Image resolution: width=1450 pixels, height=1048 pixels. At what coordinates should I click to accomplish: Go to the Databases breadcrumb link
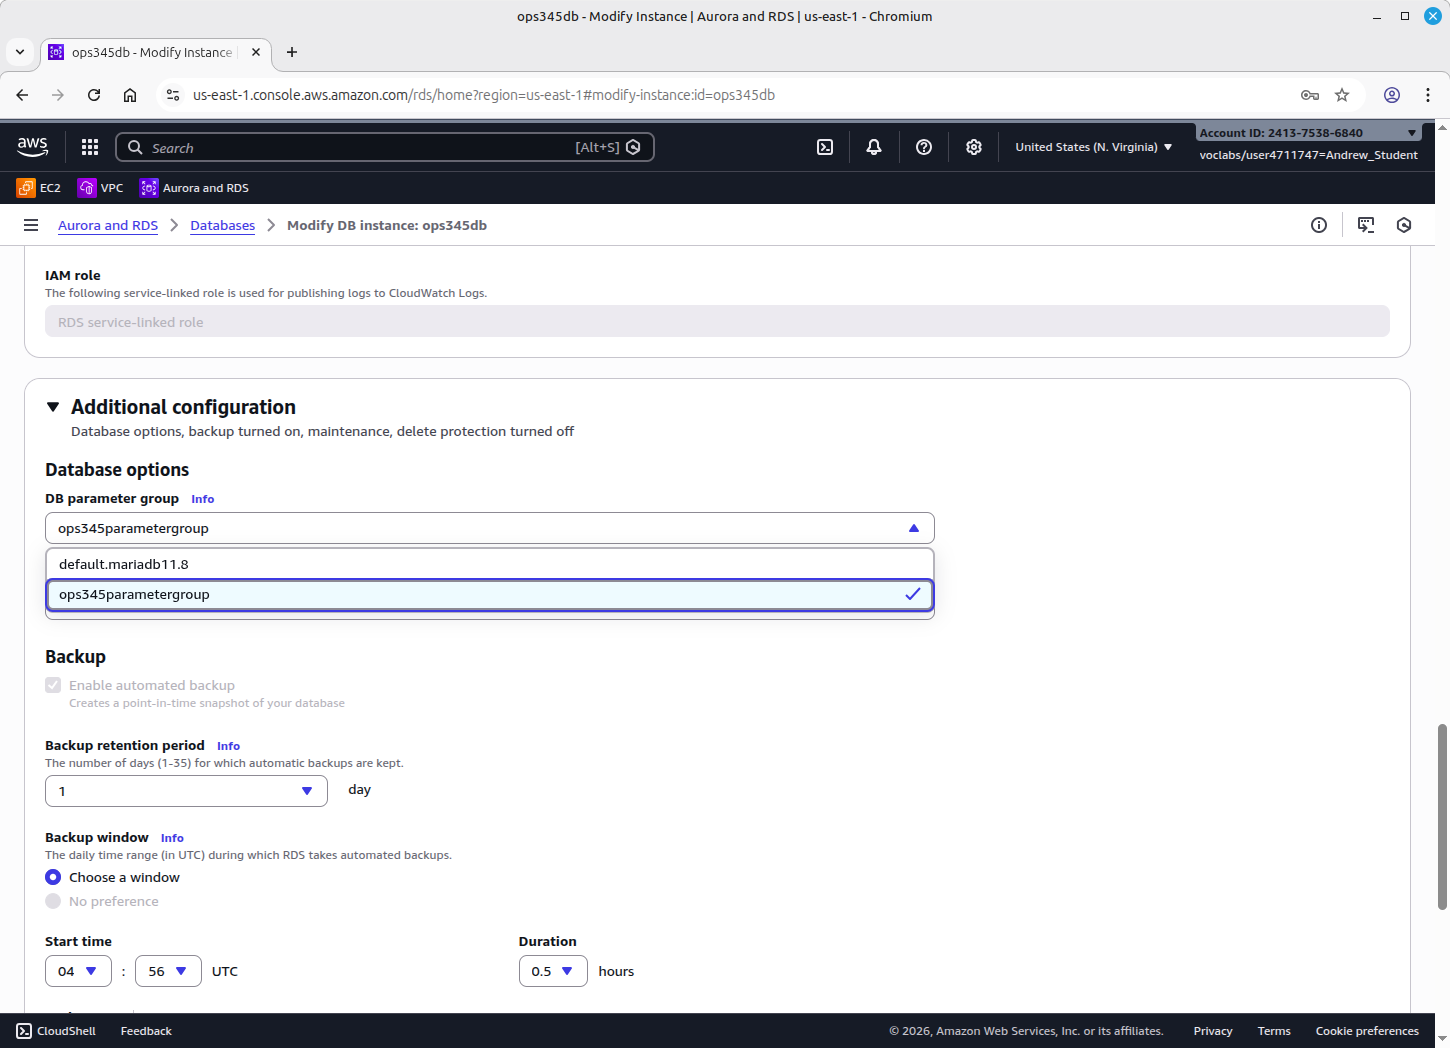click(x=222, y=225)
